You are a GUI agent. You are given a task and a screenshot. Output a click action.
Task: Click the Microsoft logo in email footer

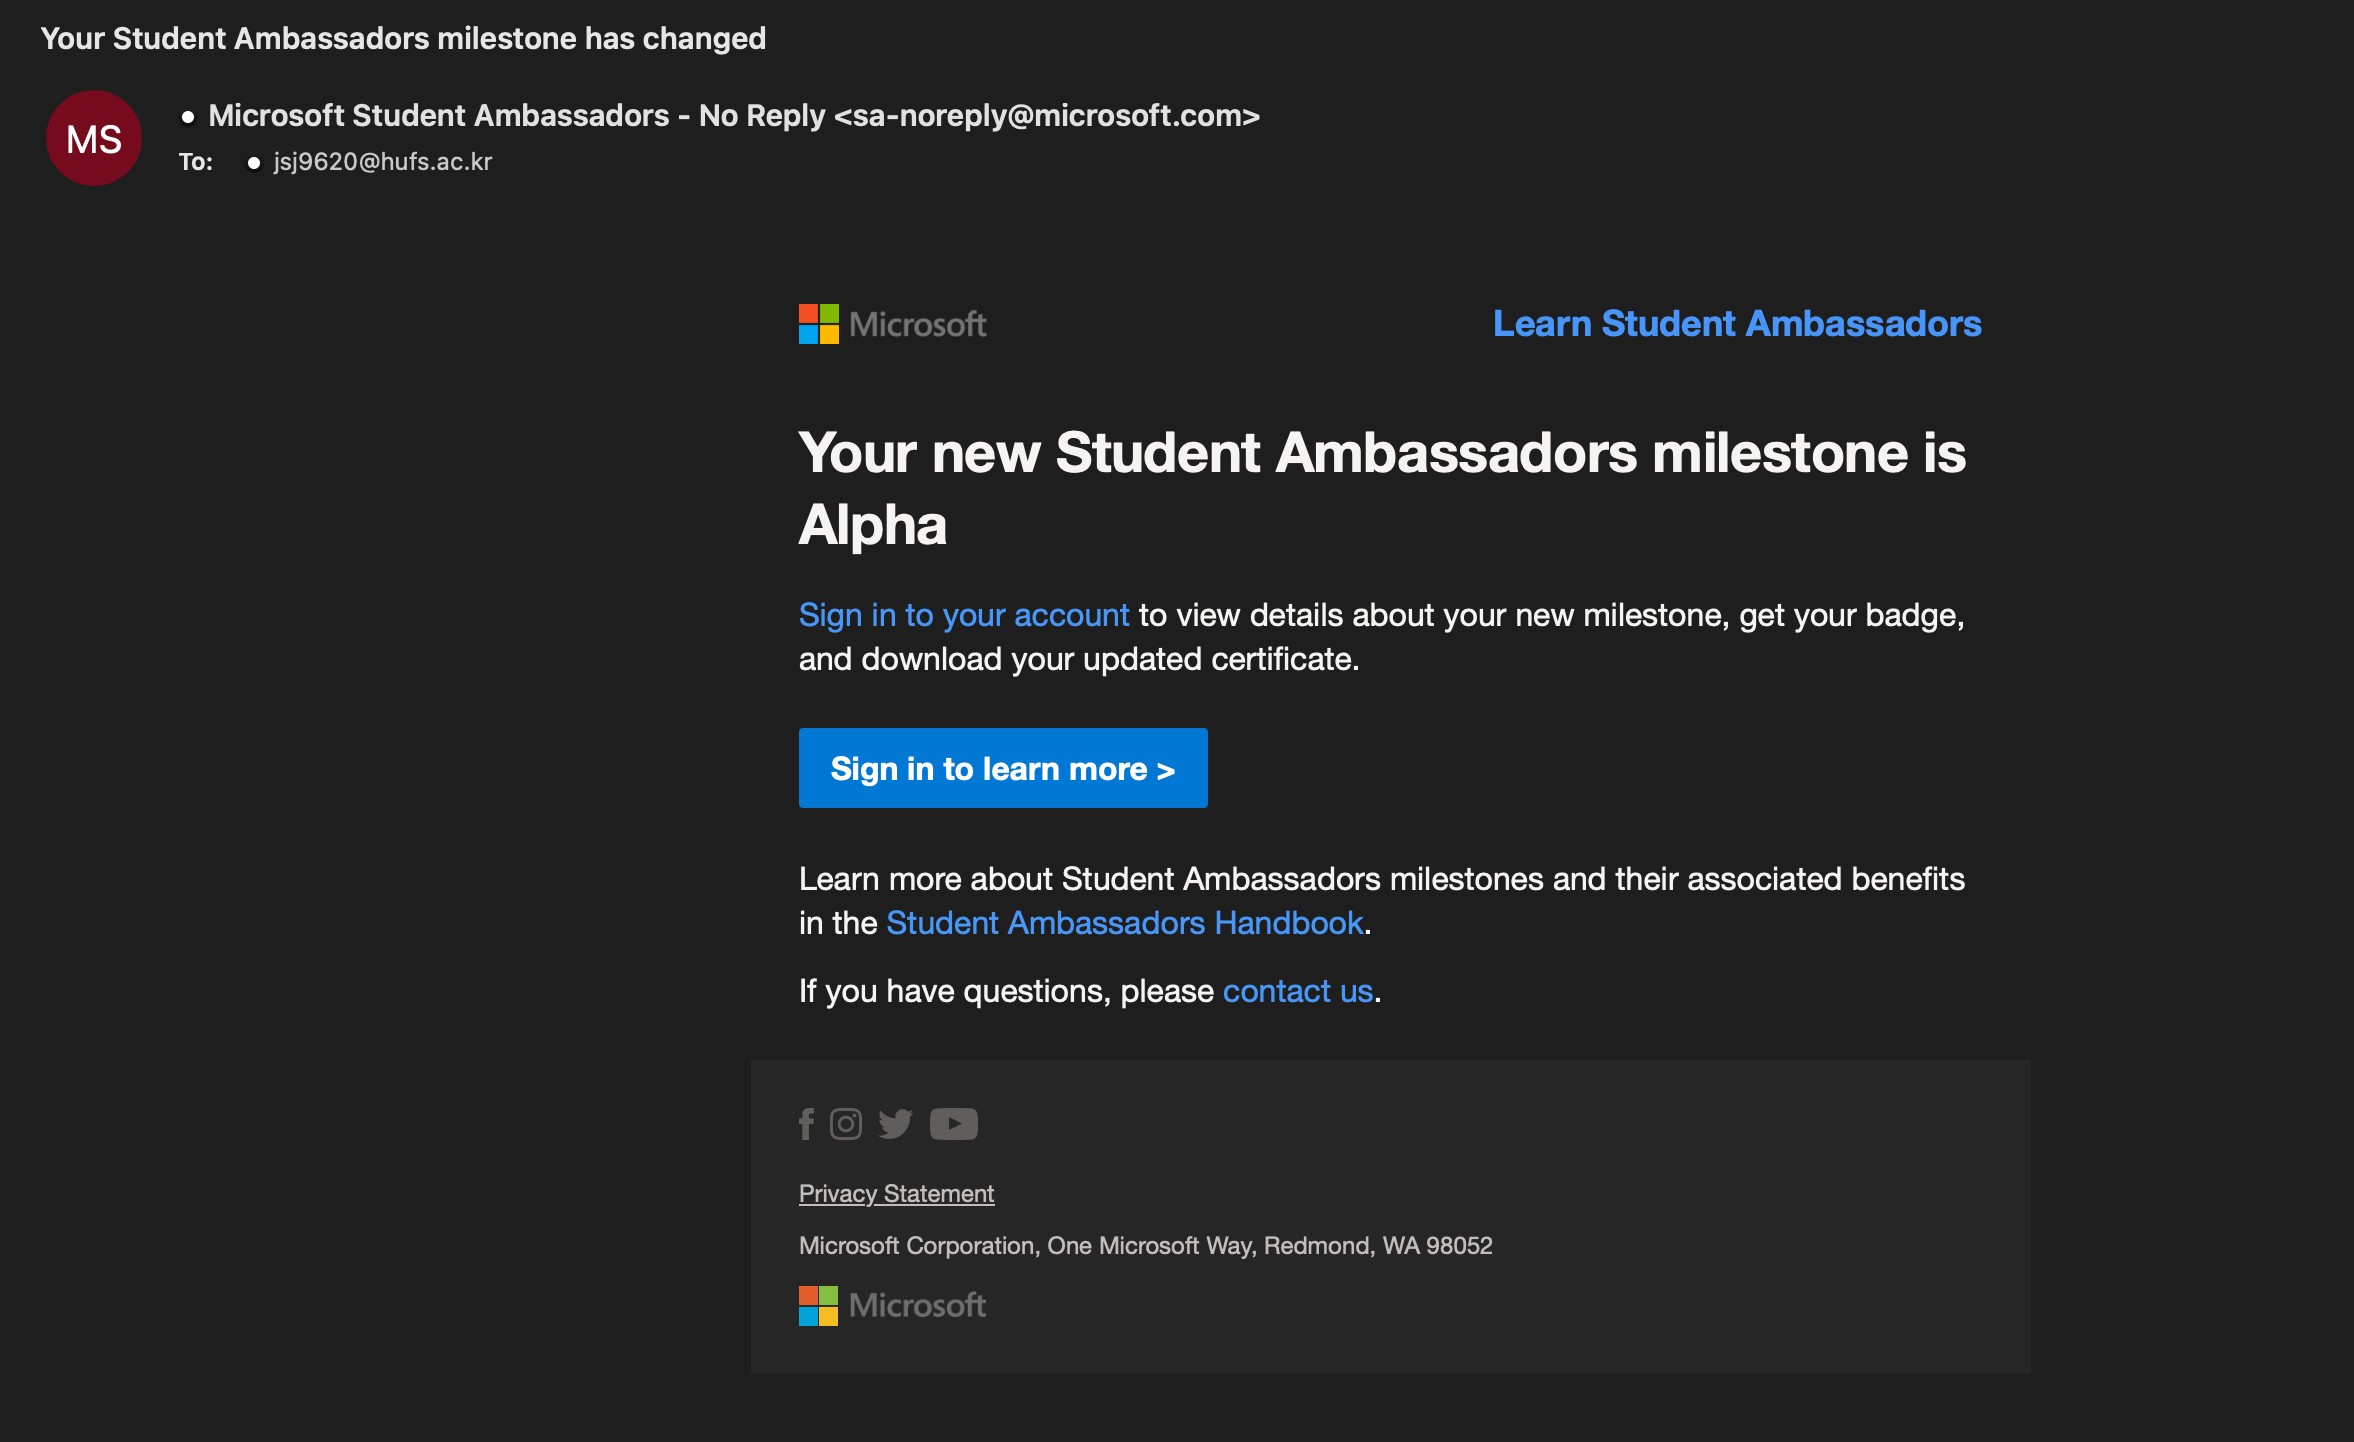coord(892,1306)
